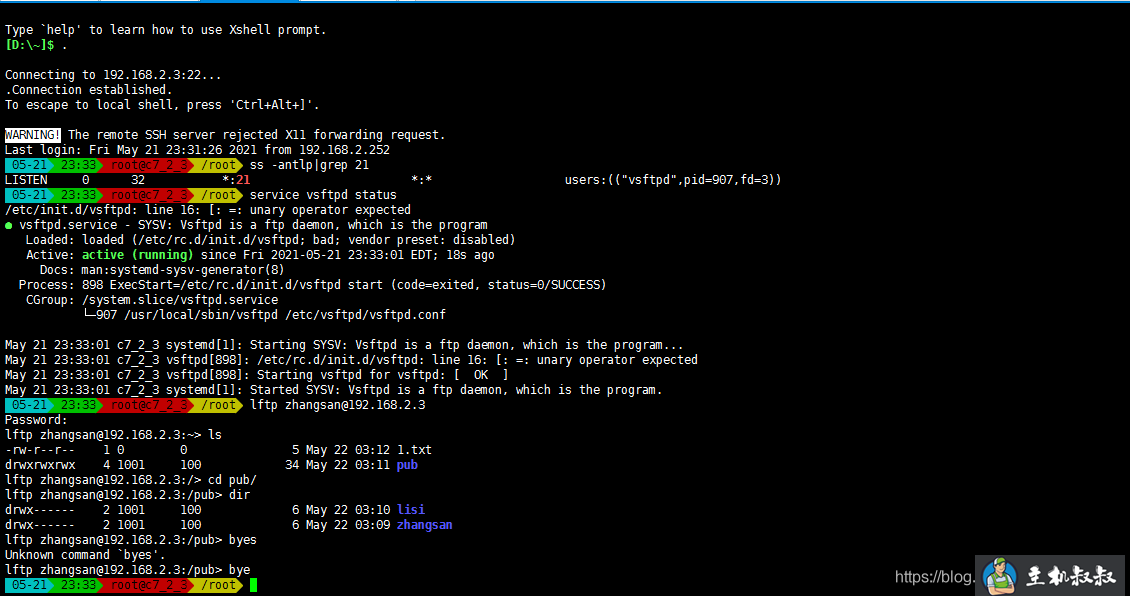Click the yellow /root segment of last prompt
Image resolution: width=1130 pixels, height=596 pixels.
(218, 585)
